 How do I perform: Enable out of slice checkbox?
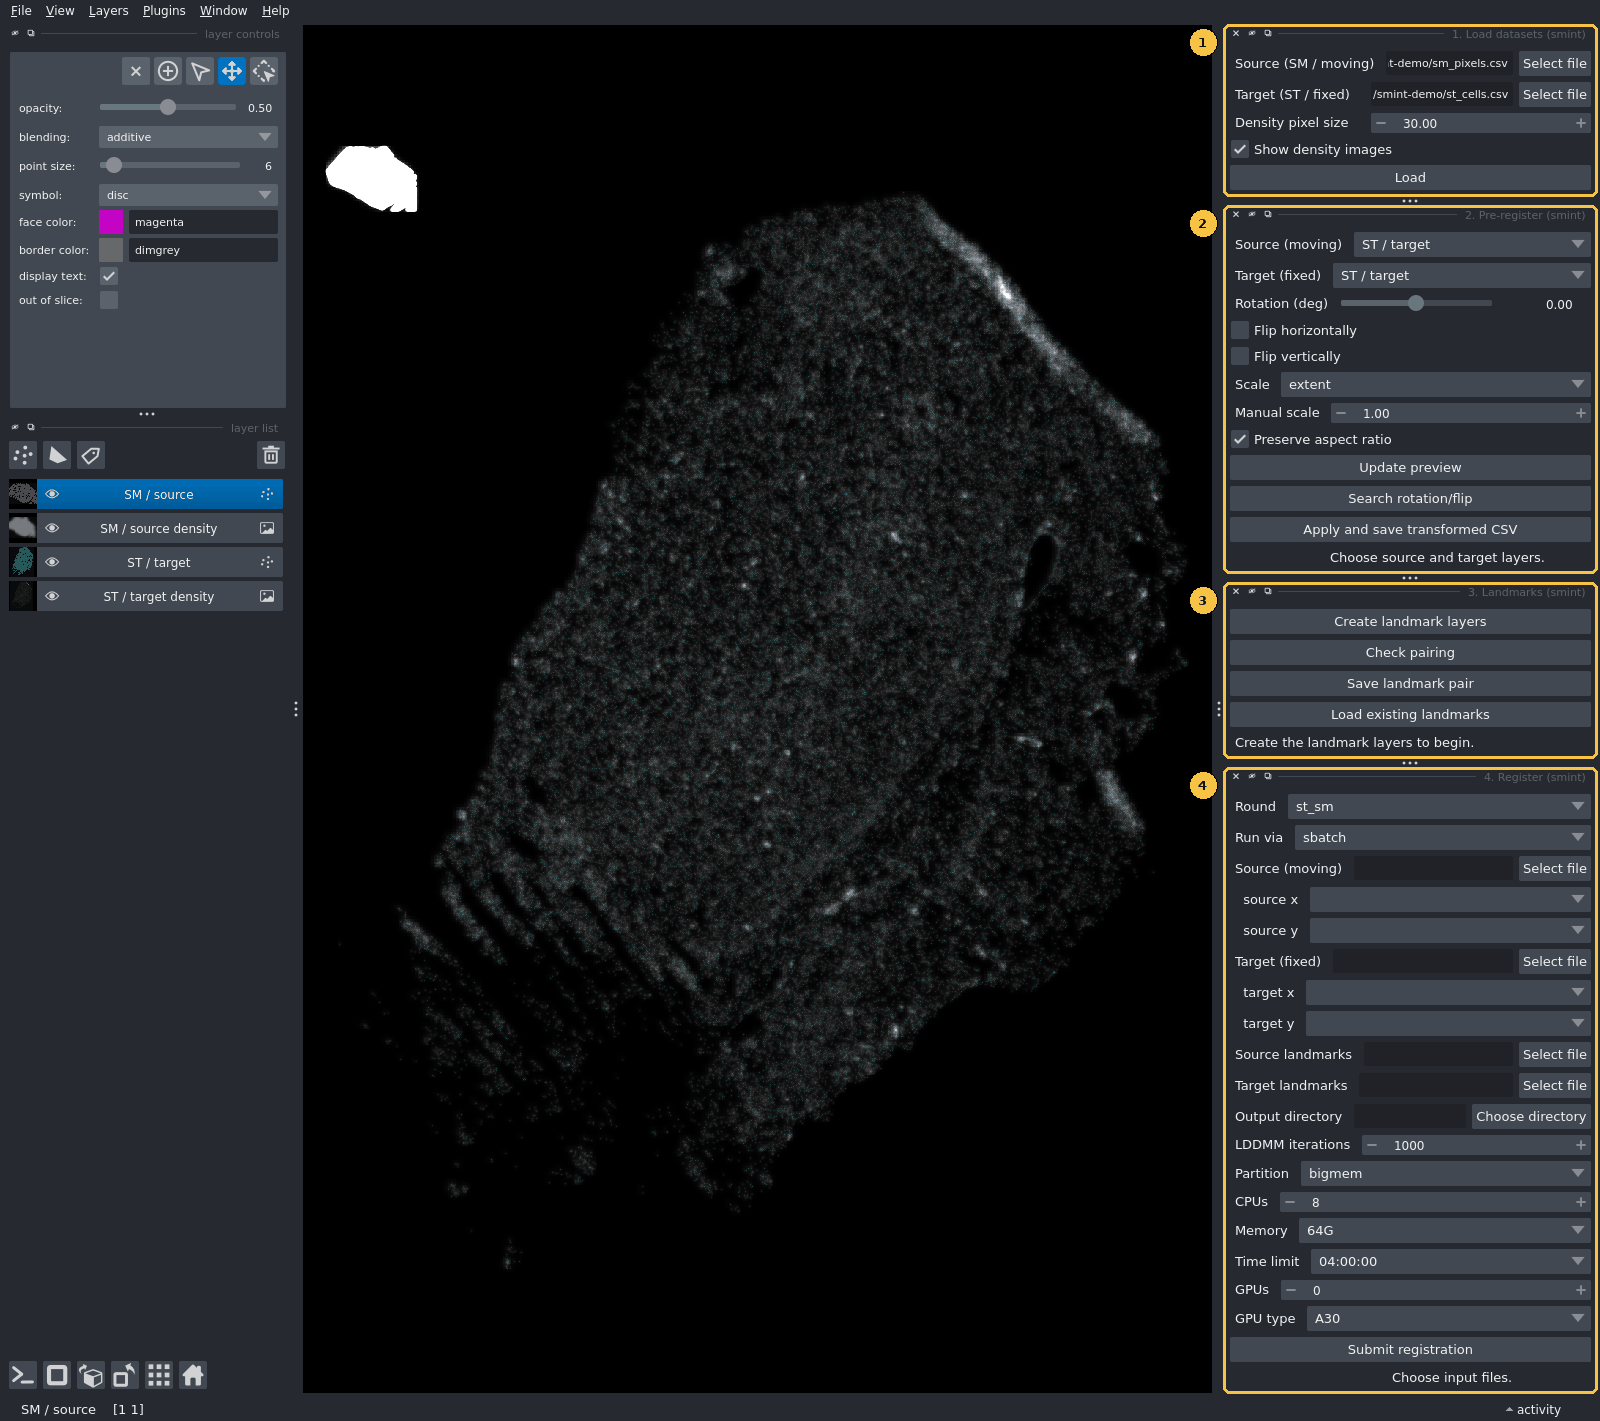(109, 300)
